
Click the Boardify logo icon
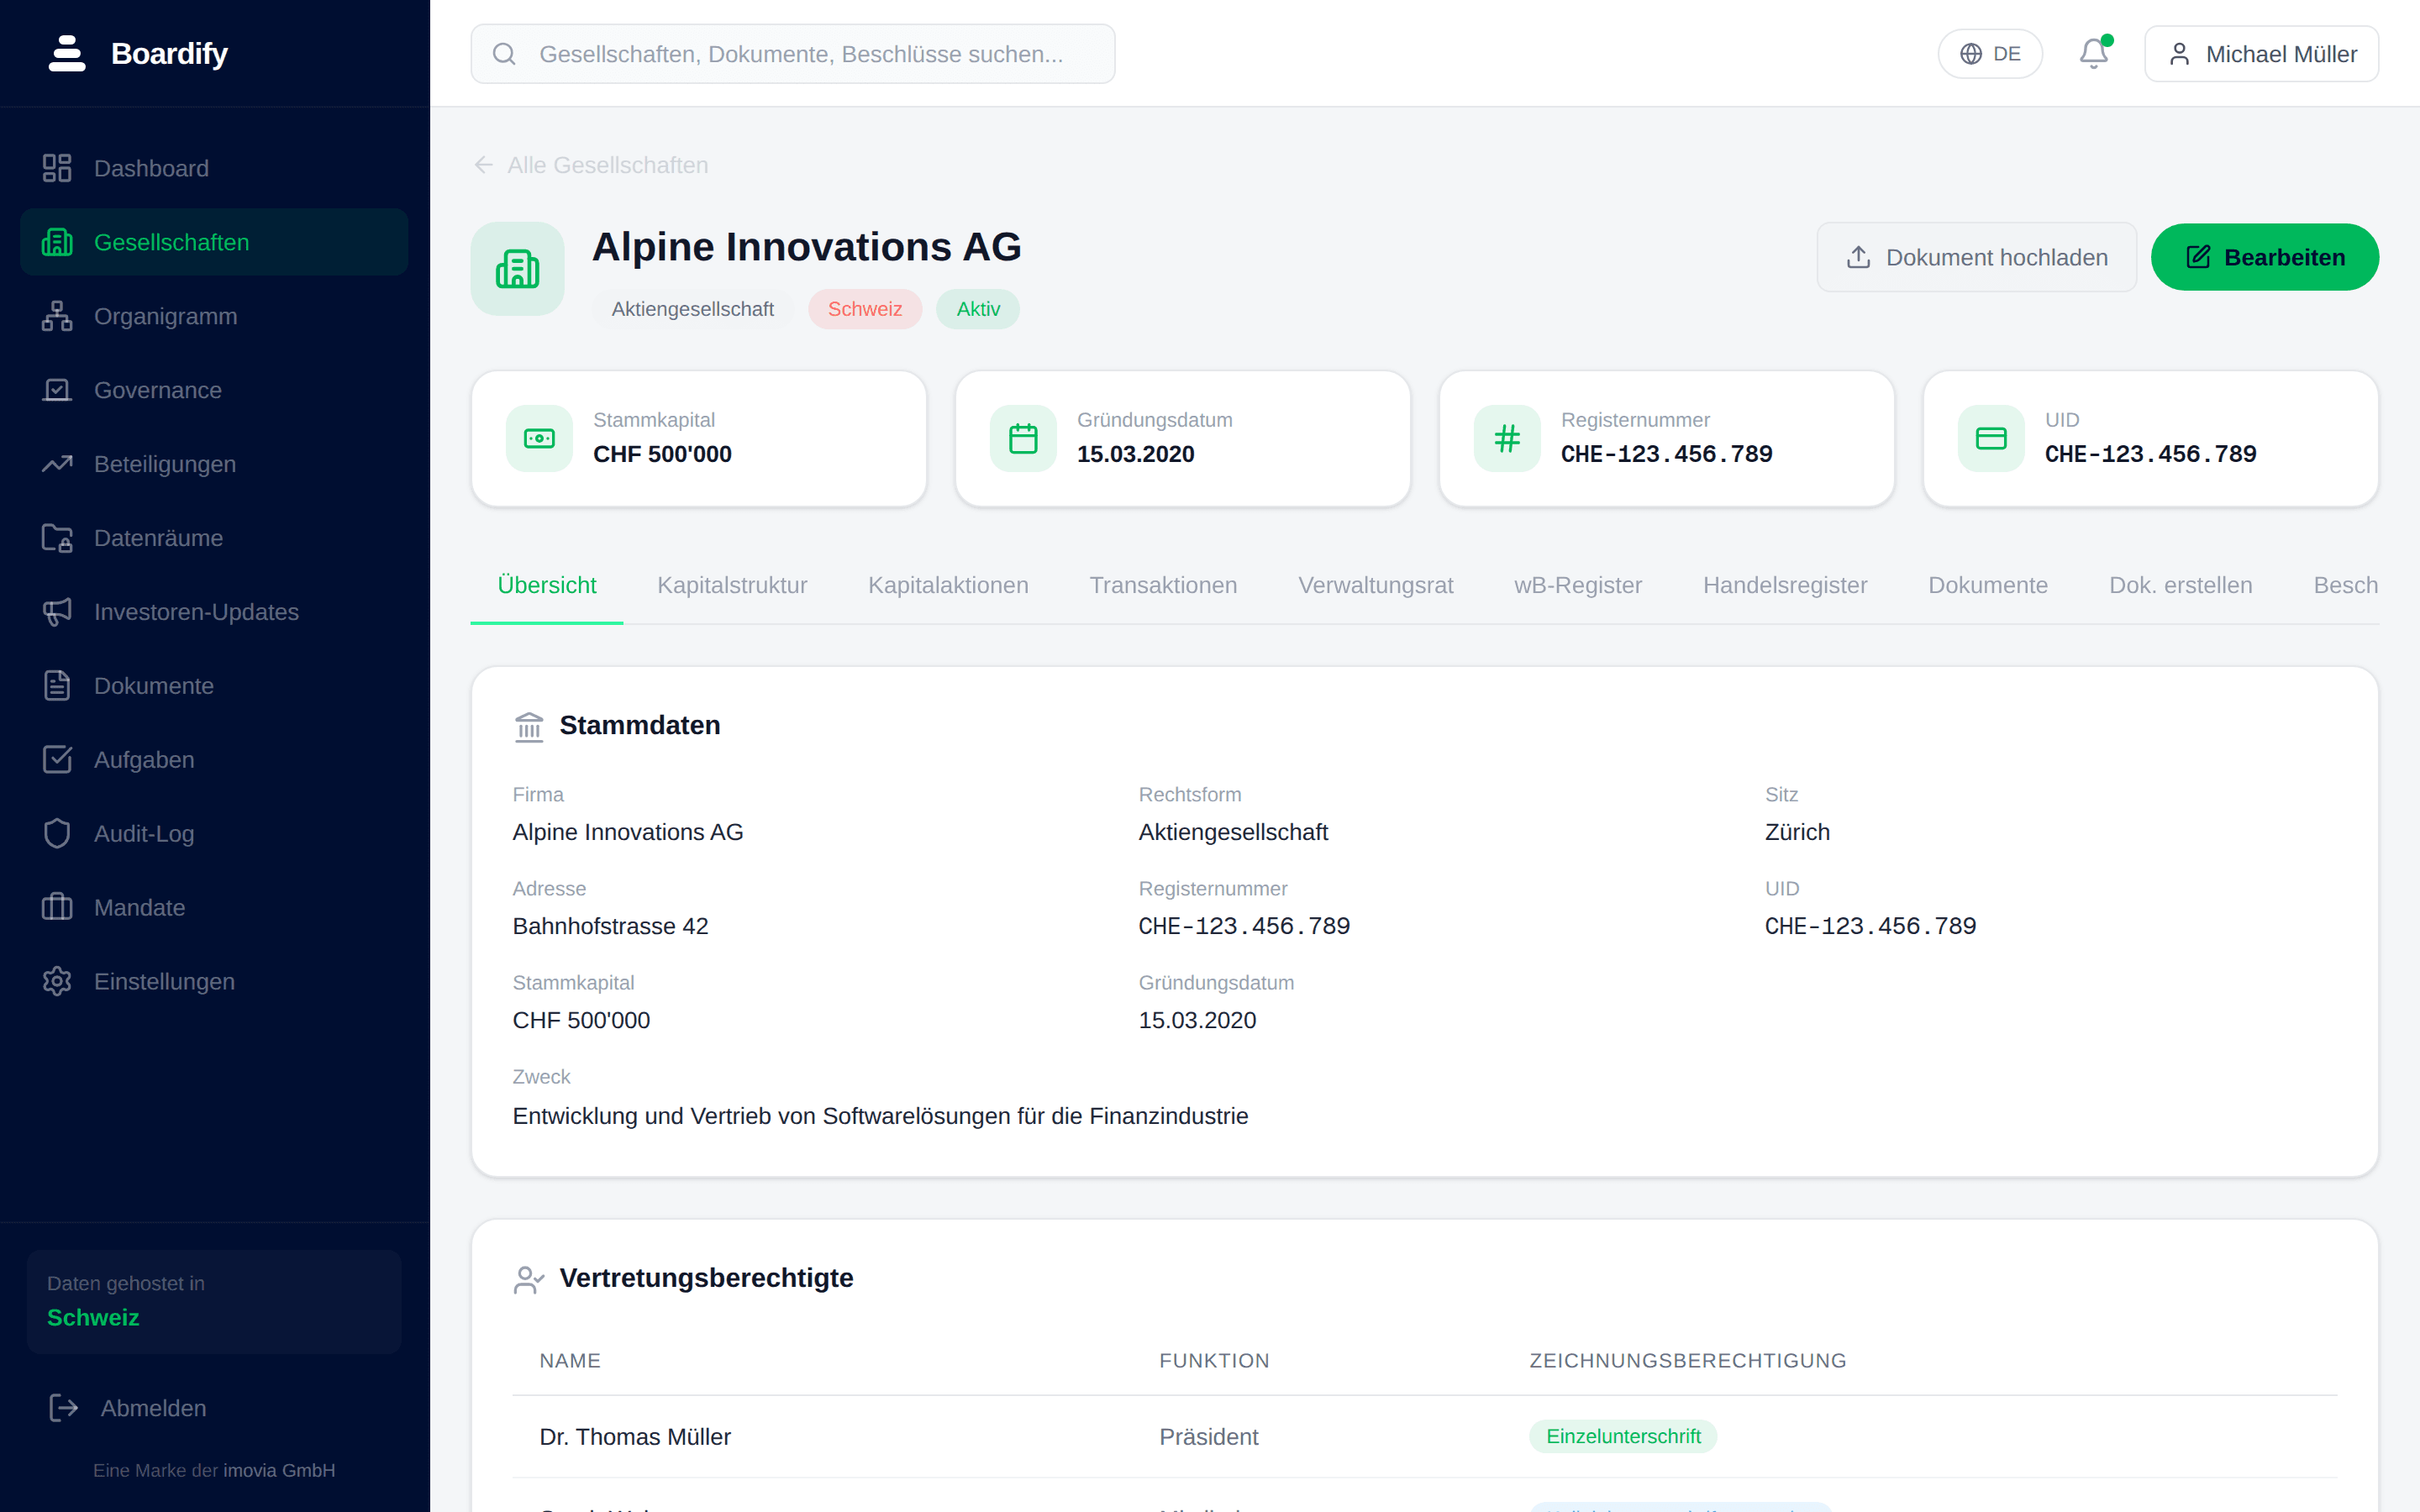pyautogui.click(x=67, y=54)
